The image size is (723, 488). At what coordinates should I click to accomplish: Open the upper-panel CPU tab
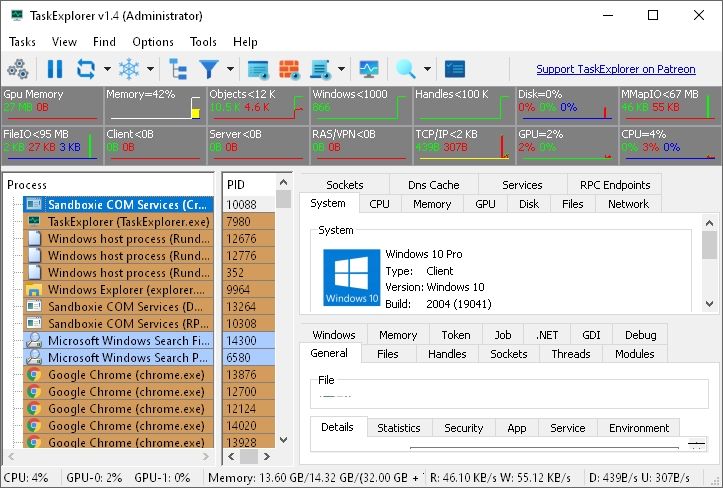pos(379,204)
